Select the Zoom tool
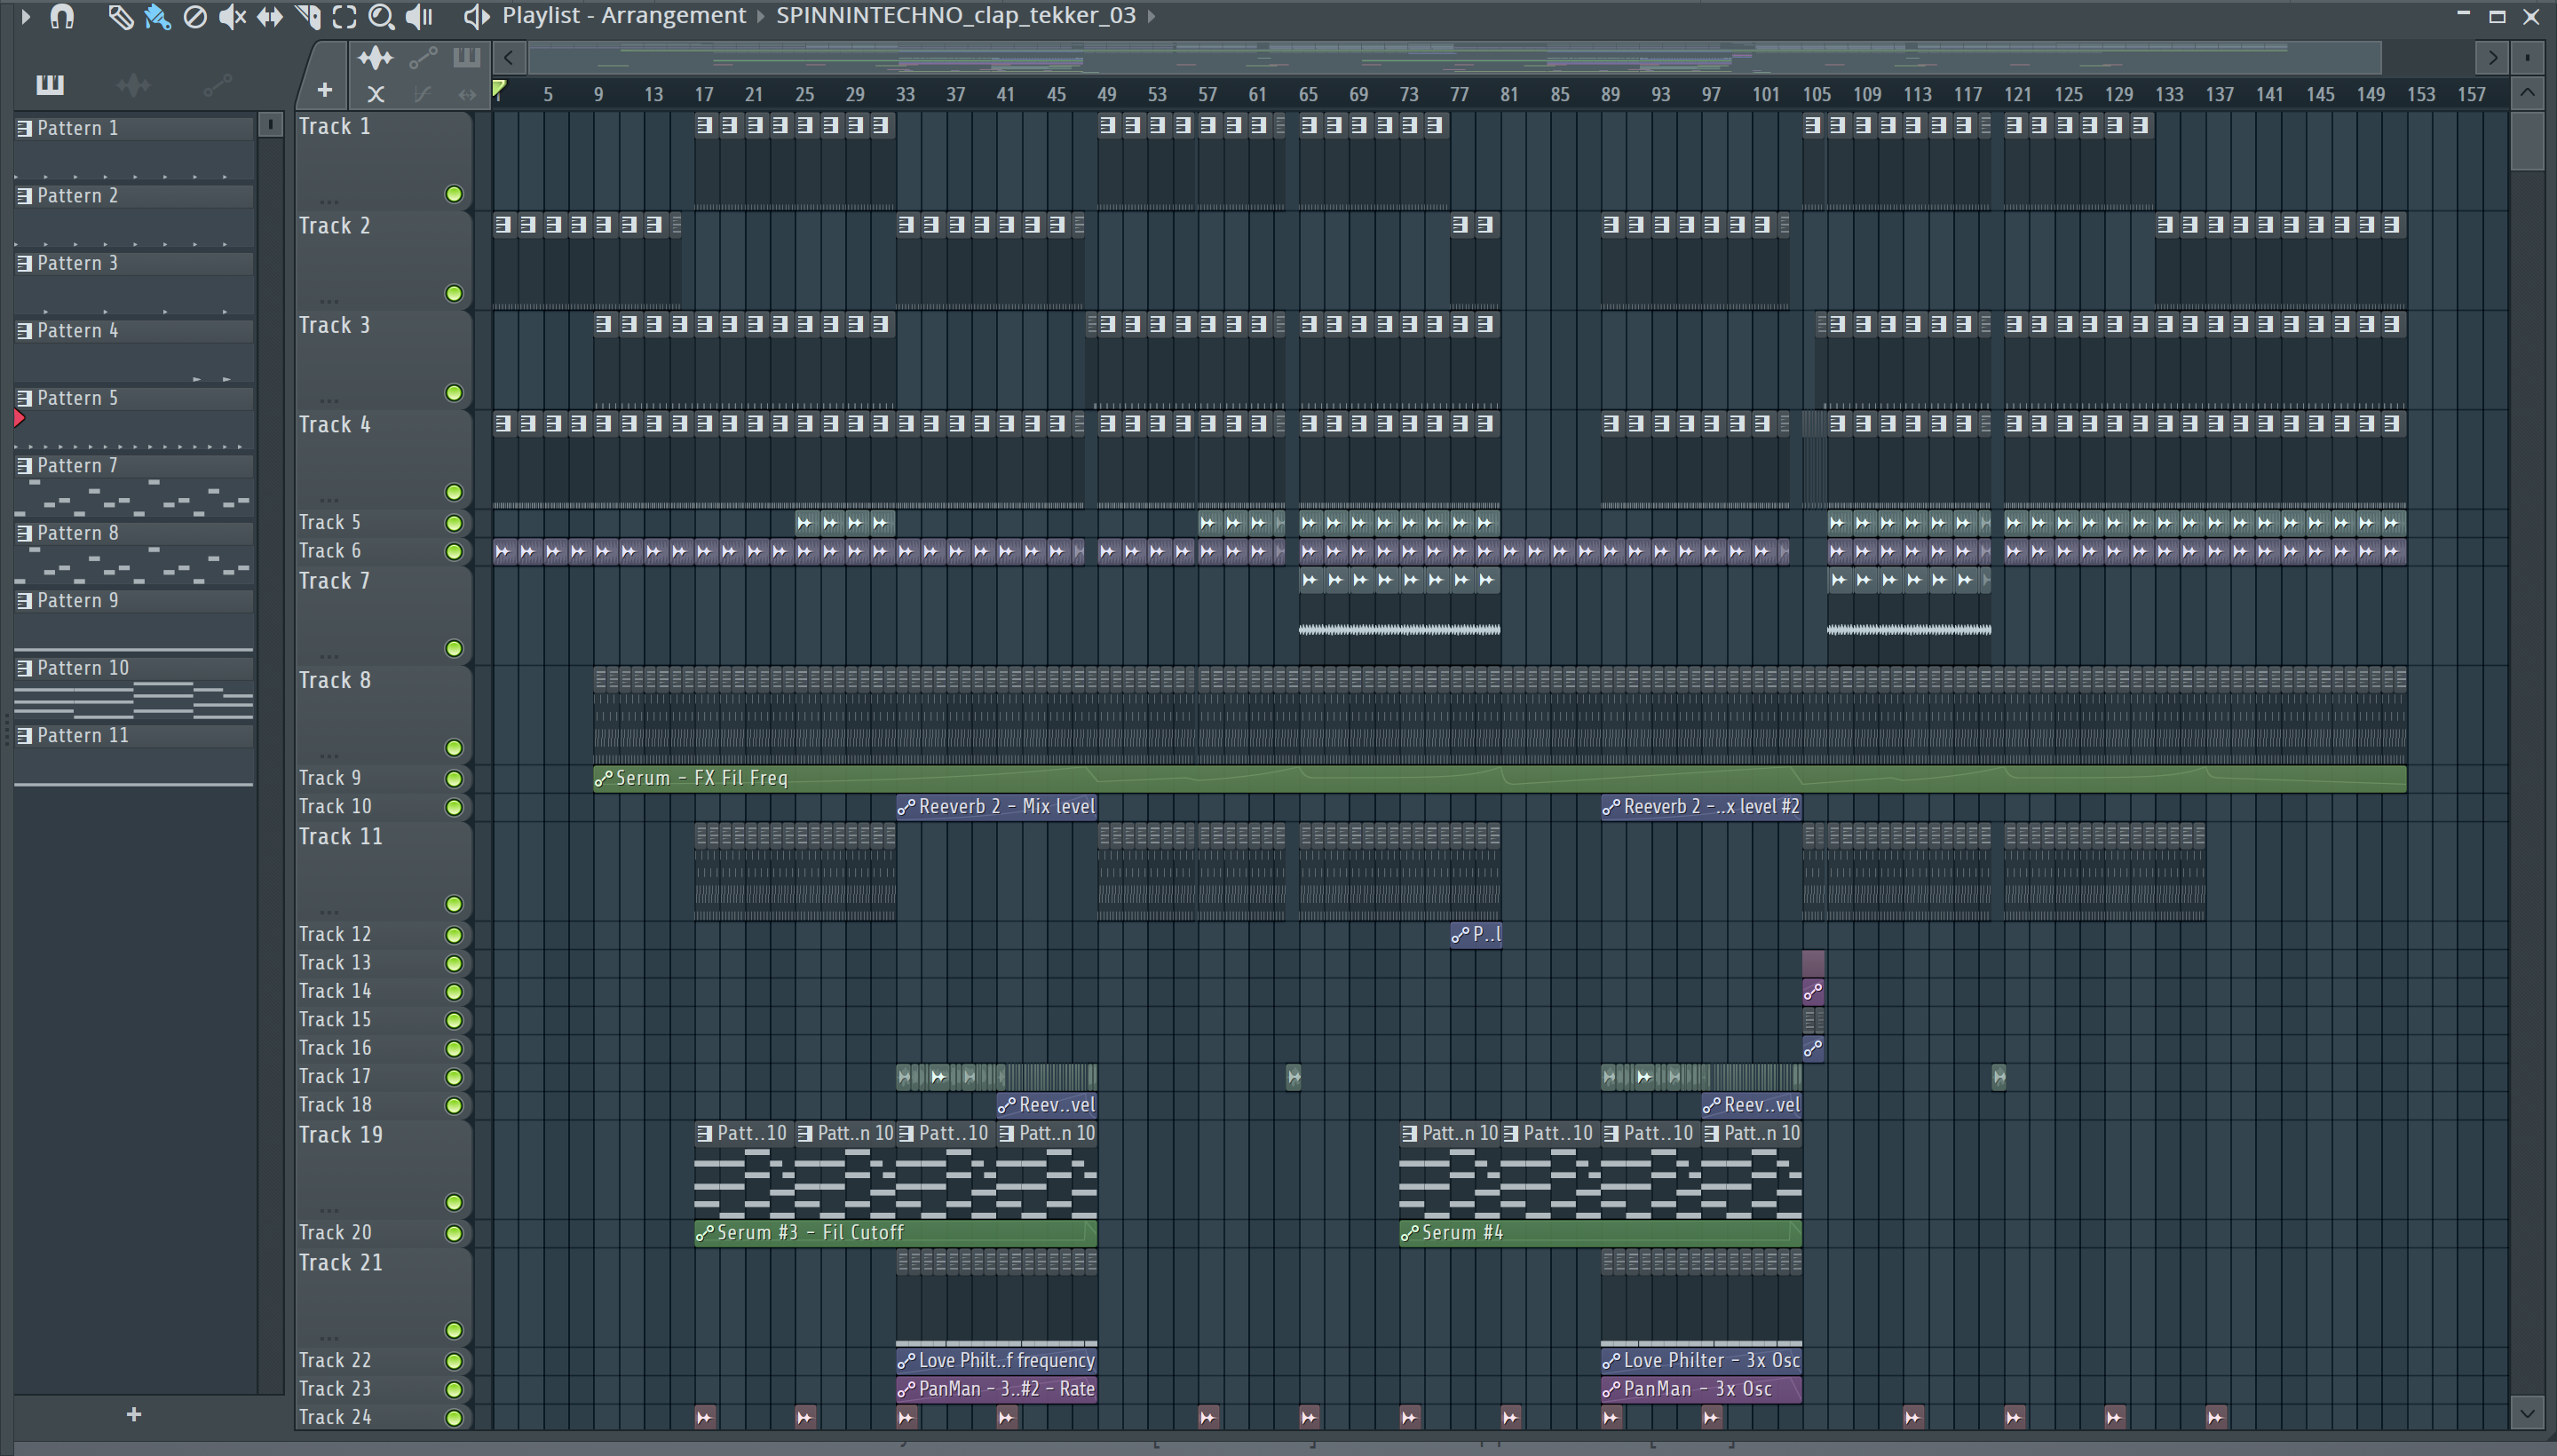 coord(381,16)
